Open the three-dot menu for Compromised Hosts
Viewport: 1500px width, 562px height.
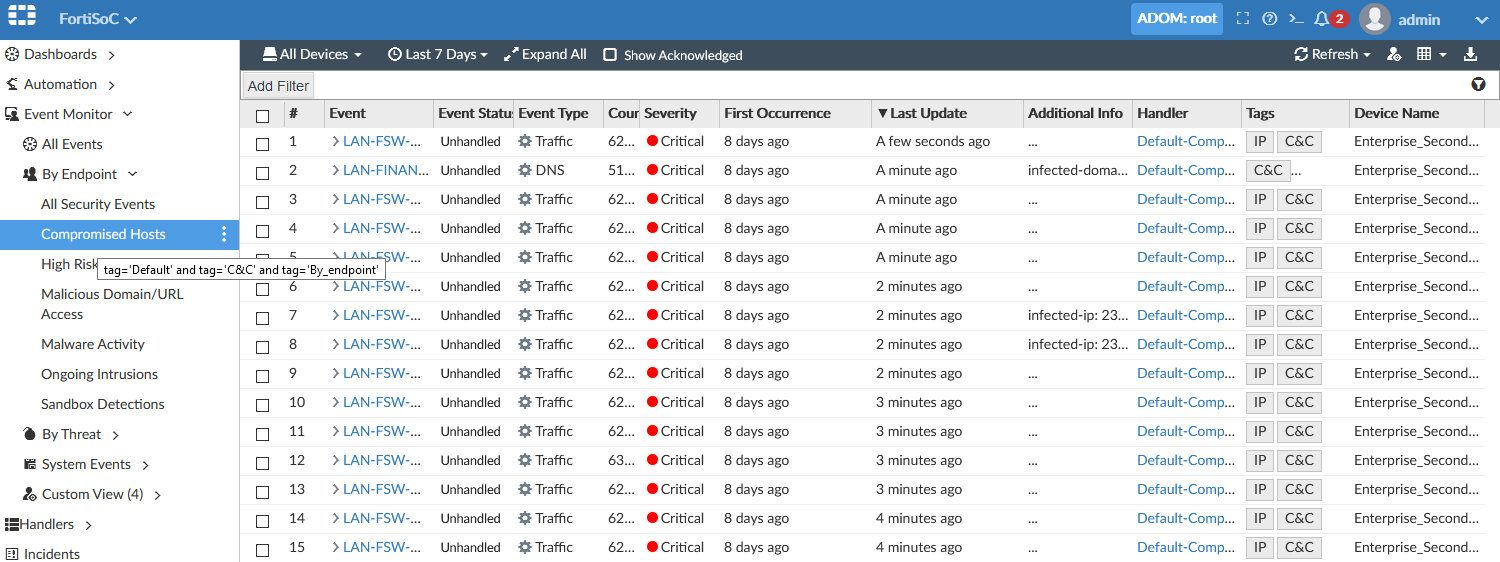coord(224,234)
